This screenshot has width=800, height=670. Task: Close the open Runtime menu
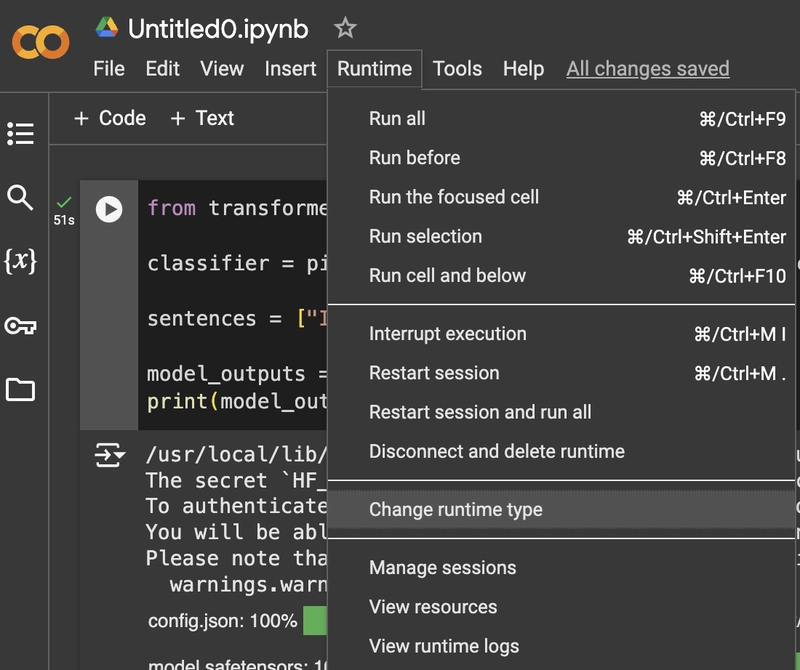[x=374, y=68]
